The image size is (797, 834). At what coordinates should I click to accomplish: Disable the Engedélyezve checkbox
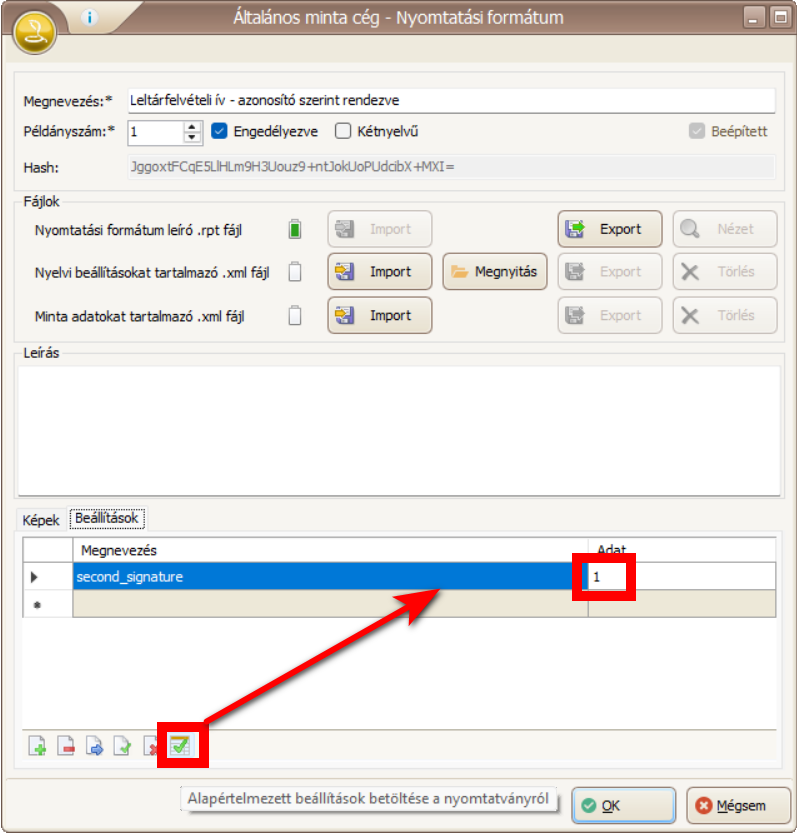(220, 130)
